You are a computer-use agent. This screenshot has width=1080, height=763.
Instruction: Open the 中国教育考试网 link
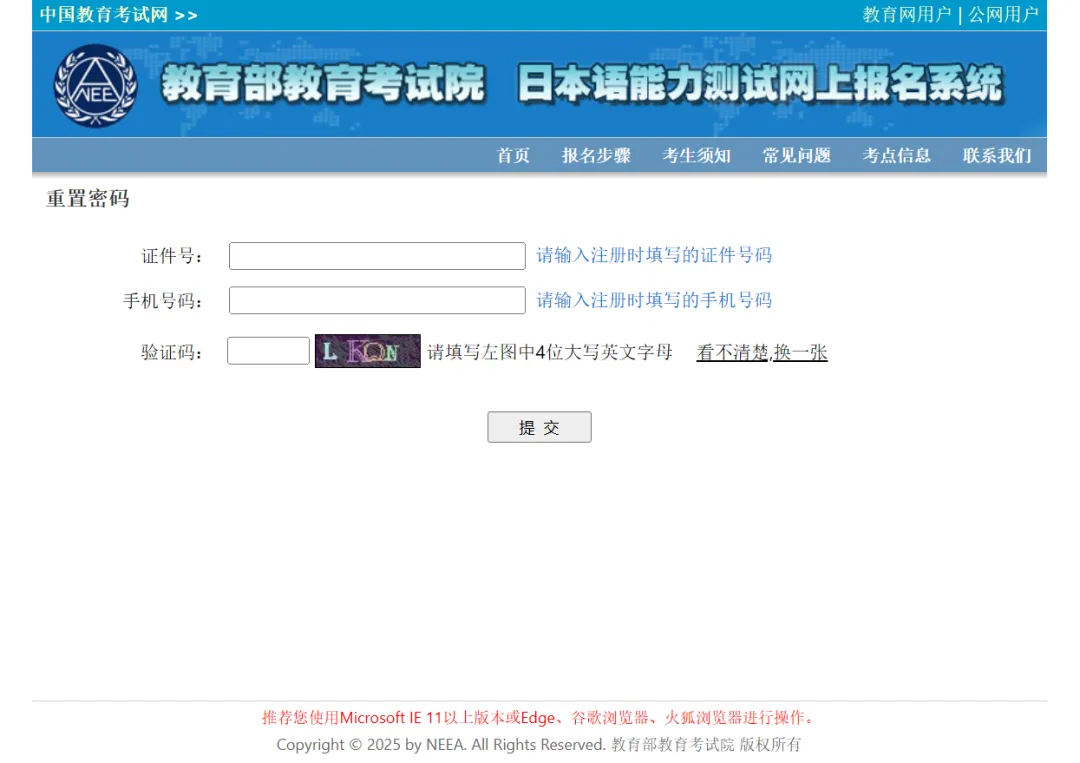click(x=118, y=14)
